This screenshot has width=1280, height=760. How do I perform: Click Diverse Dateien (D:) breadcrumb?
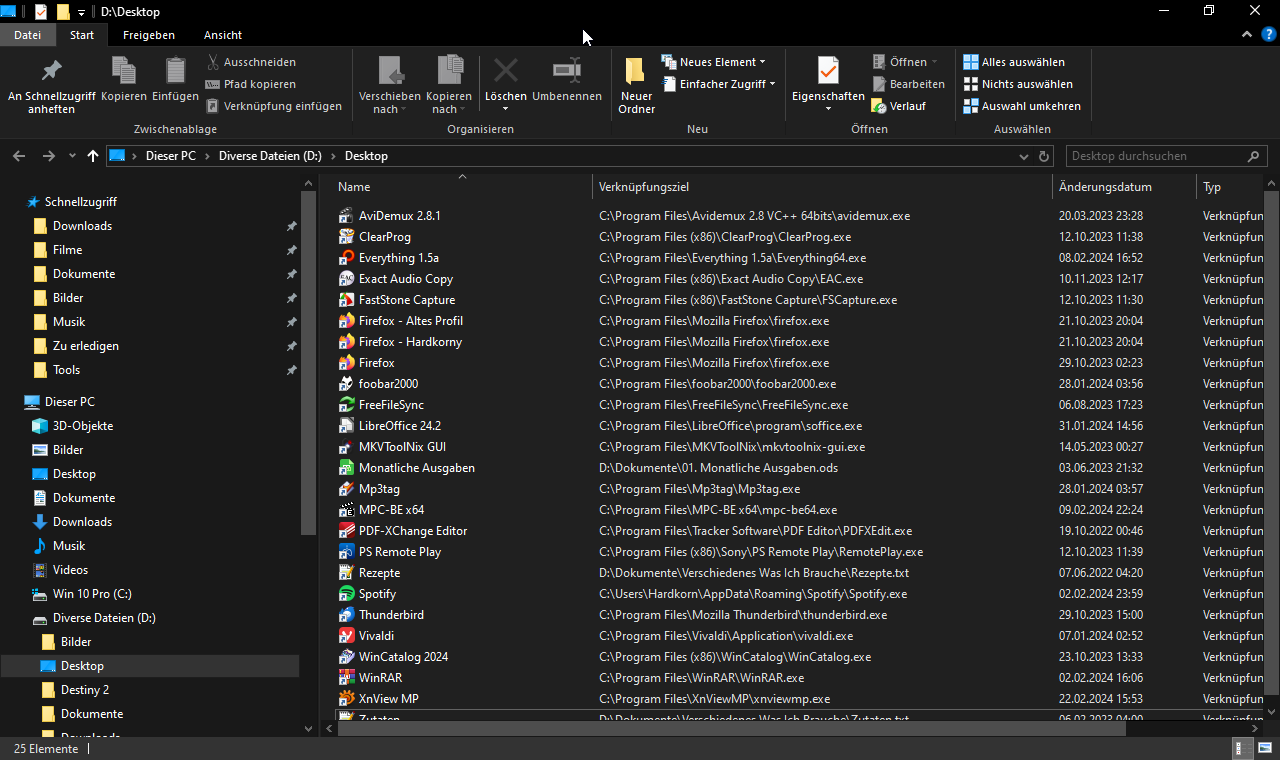[x=270, y=156]
